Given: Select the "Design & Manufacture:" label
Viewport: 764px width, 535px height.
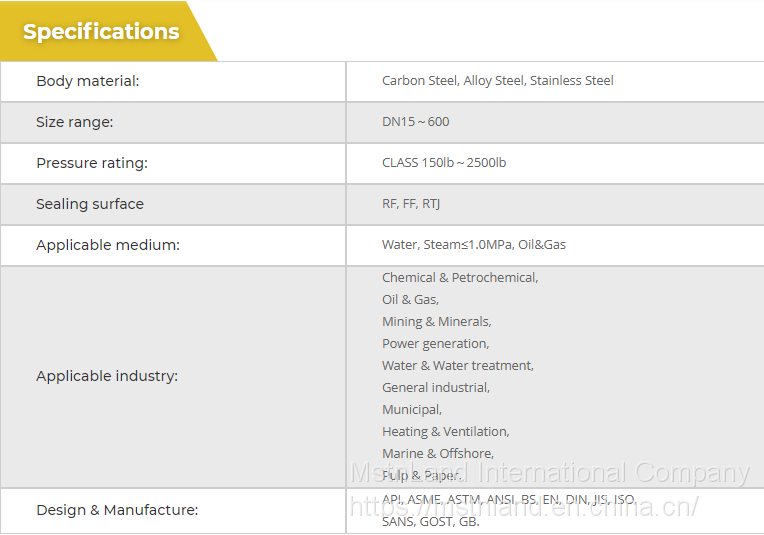Looking at the screenshot, I should [117, 510].
